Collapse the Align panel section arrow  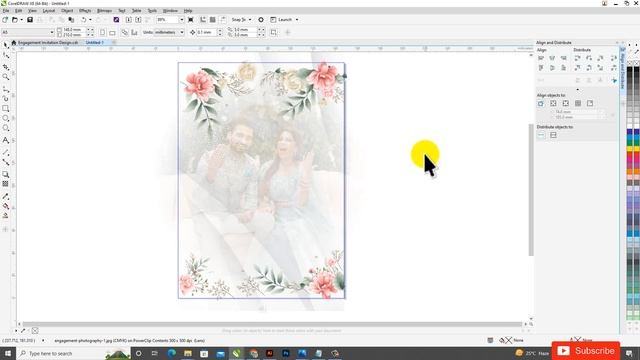(x=577, y=89)
